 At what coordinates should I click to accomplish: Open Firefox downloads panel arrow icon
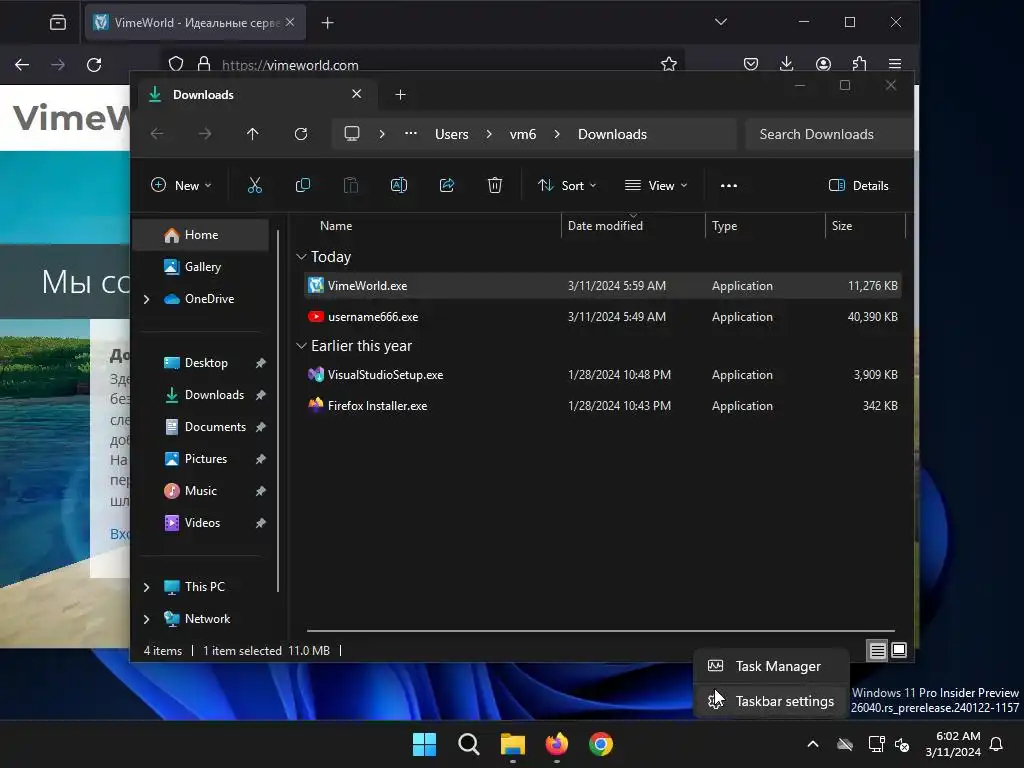point(787,64)
